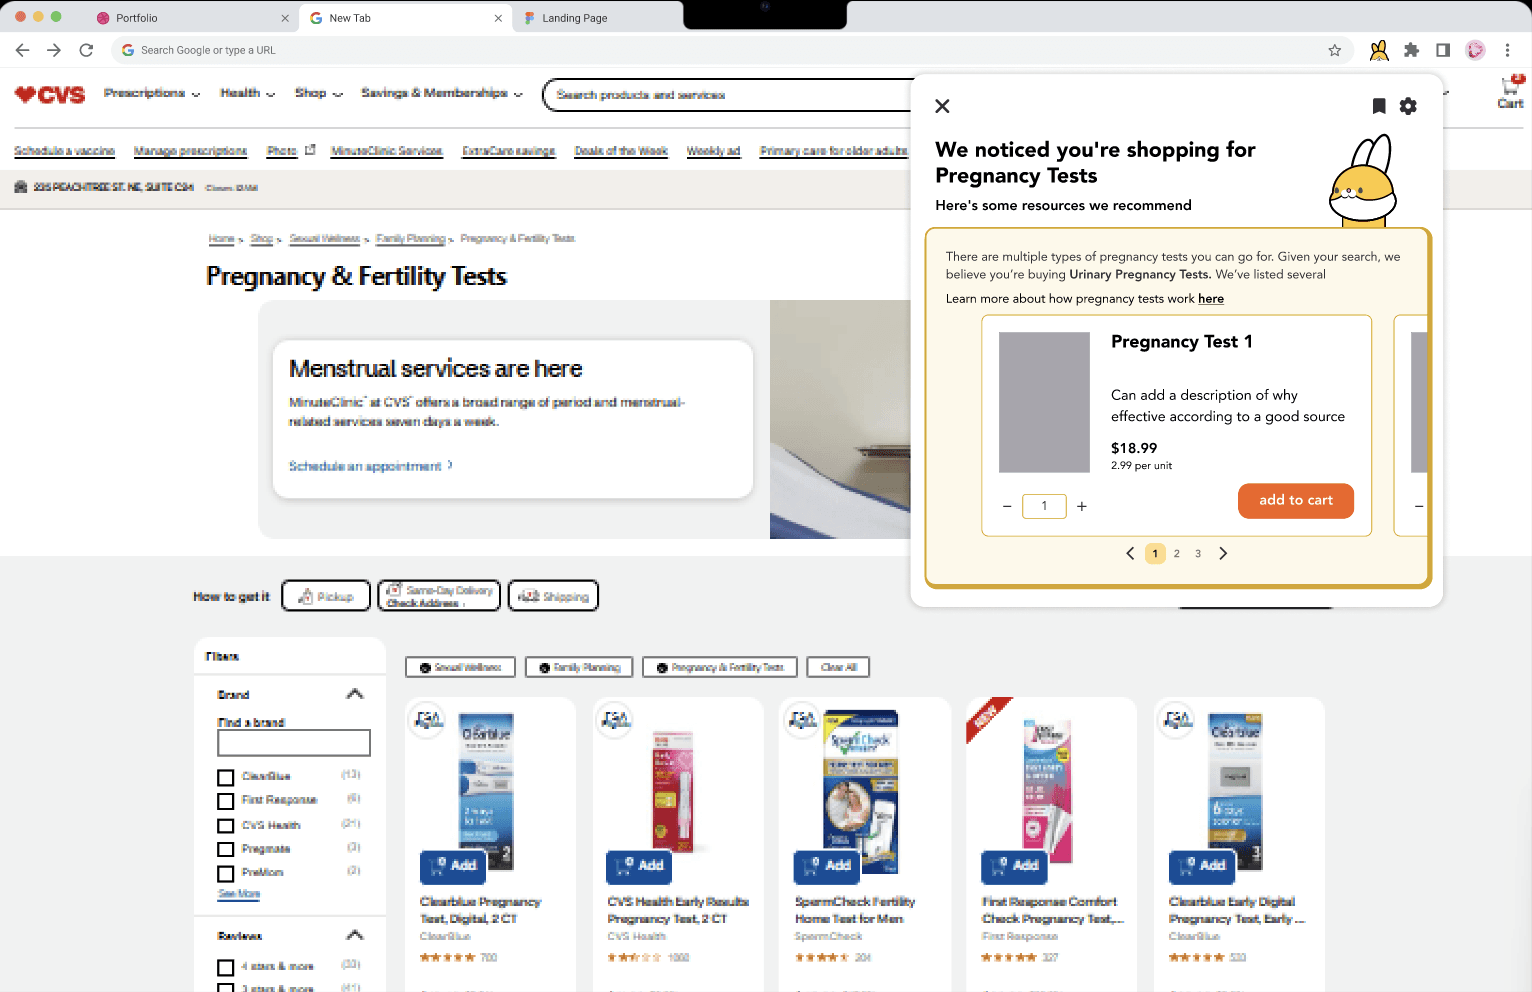Select recommendation page 1
1532x992 pixels.
[1155, 553]
